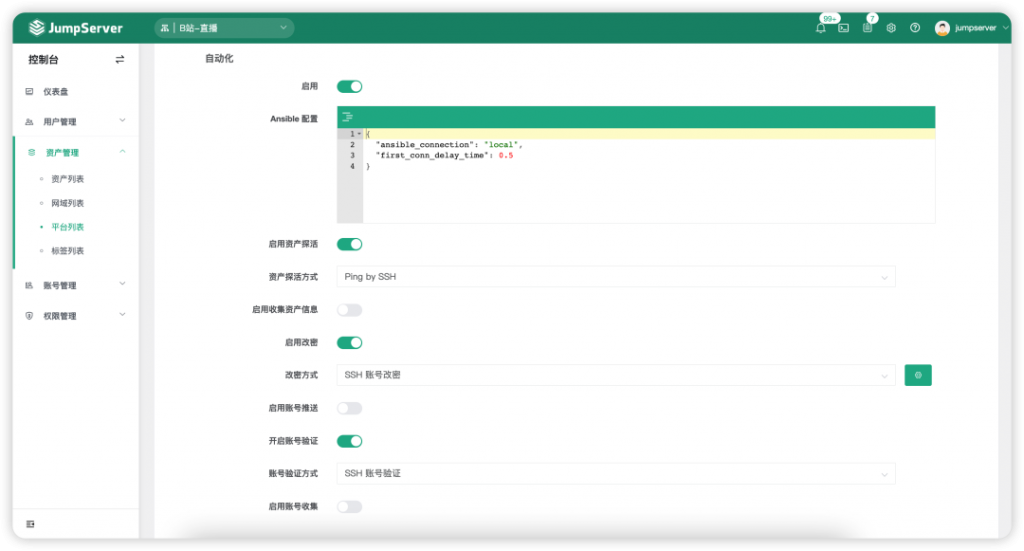This screenshot has height=551, width=1024.
Task: Open the Ping by SSH dropdown
Action: 616,277
